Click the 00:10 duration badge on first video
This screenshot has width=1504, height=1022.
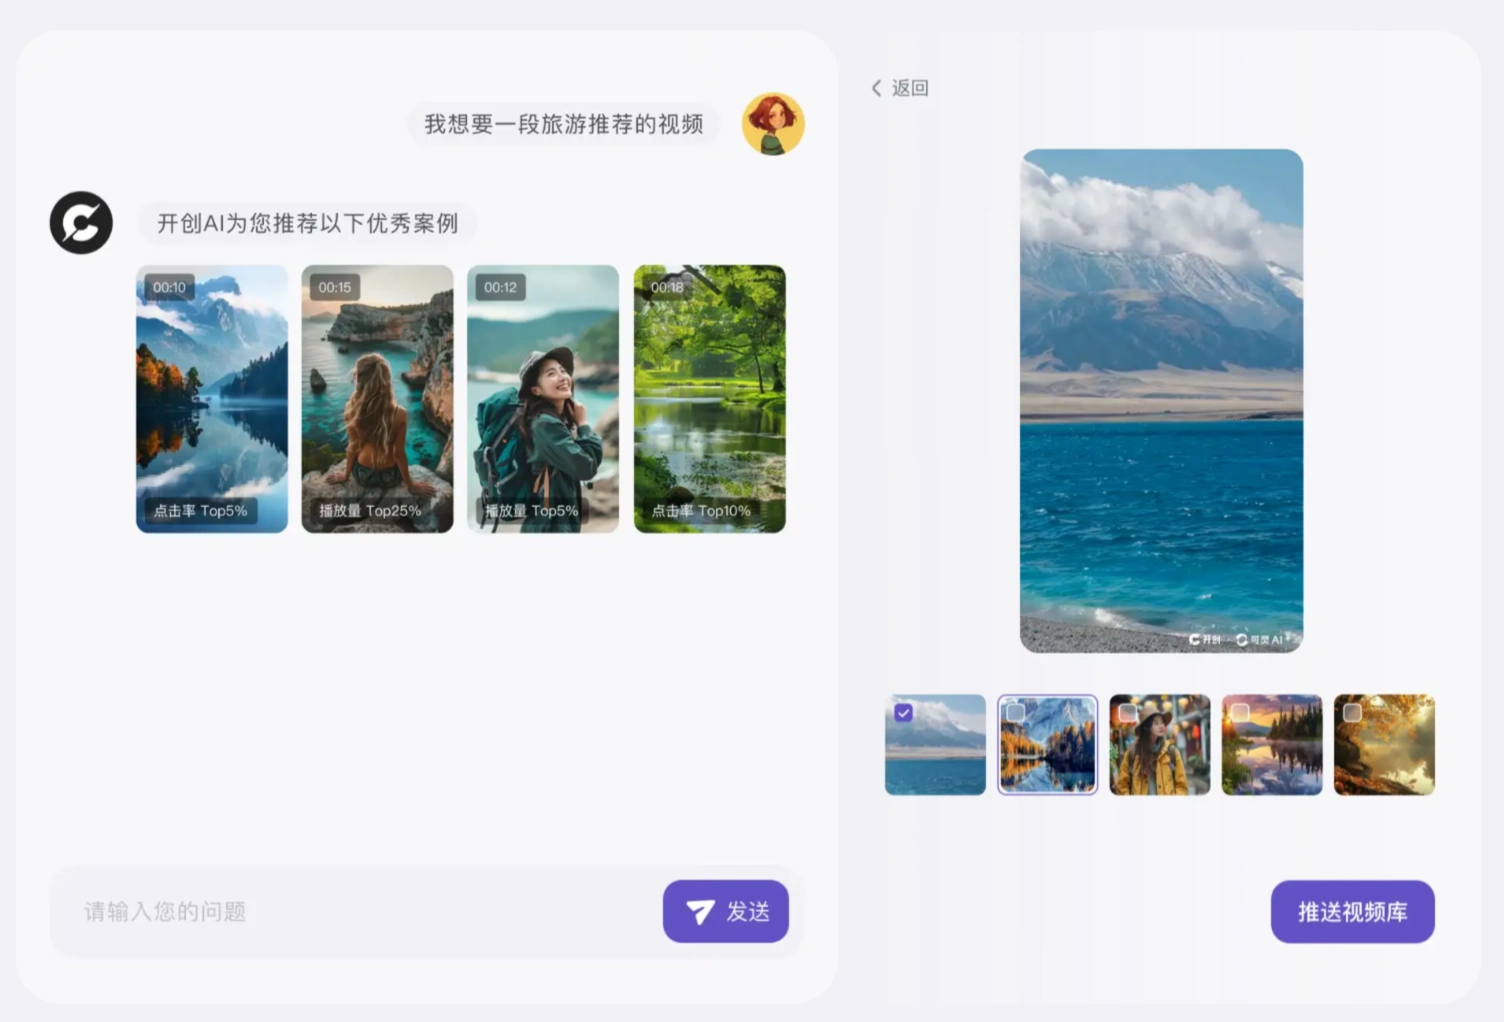[x=169, y=287]
